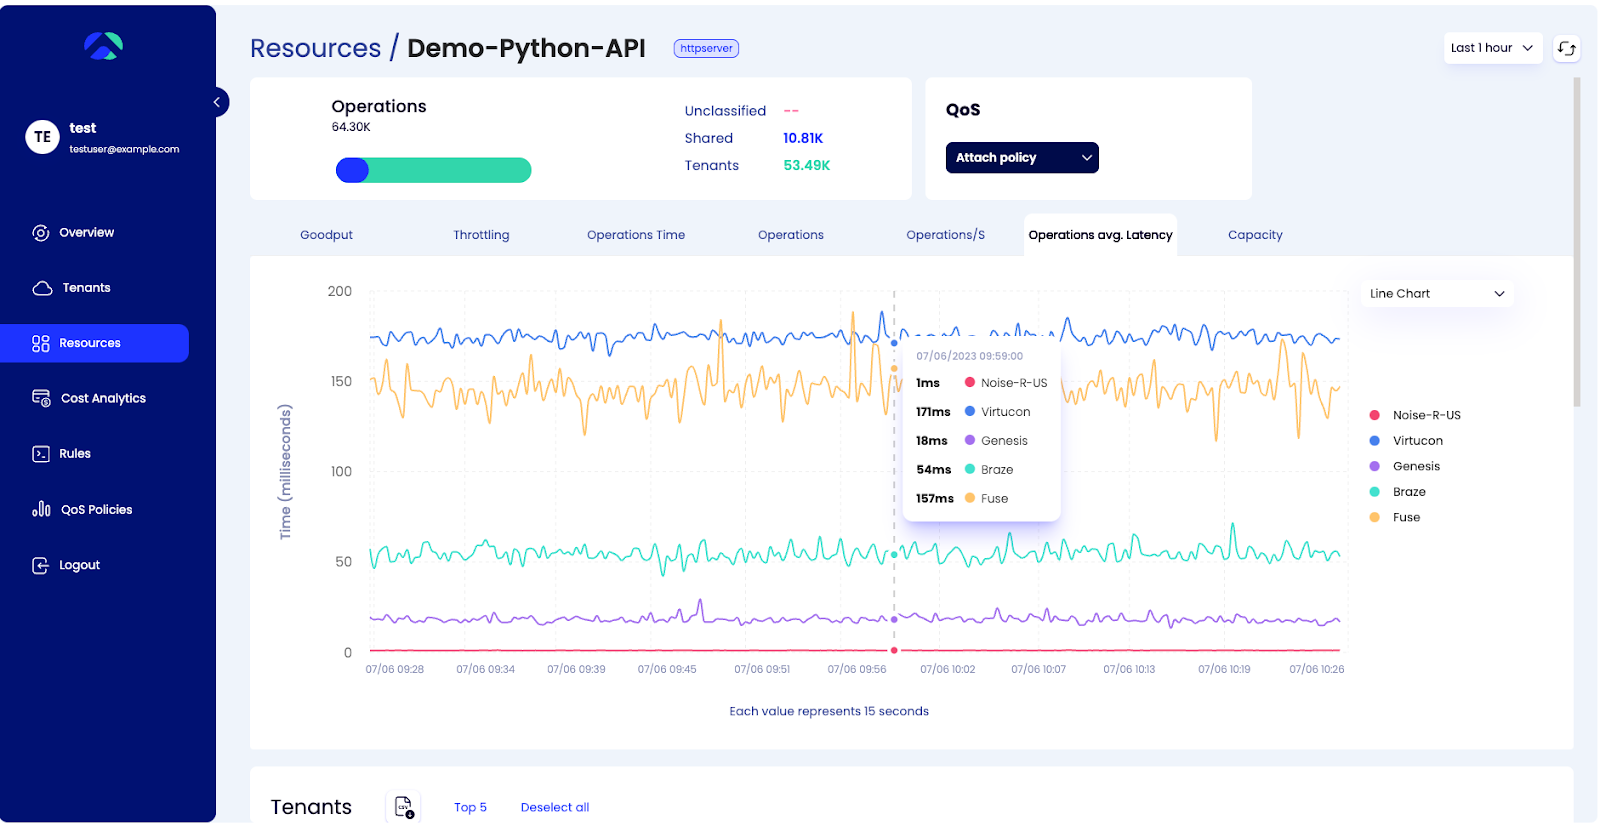
Task: Expand the Attach policy dropdown
Action: click(1021, 158)
